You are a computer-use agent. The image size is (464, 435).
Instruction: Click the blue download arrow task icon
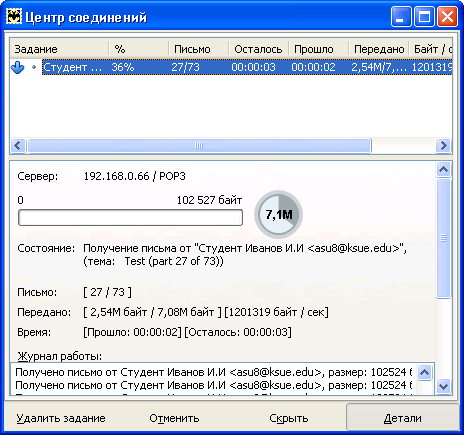point(18,67)
